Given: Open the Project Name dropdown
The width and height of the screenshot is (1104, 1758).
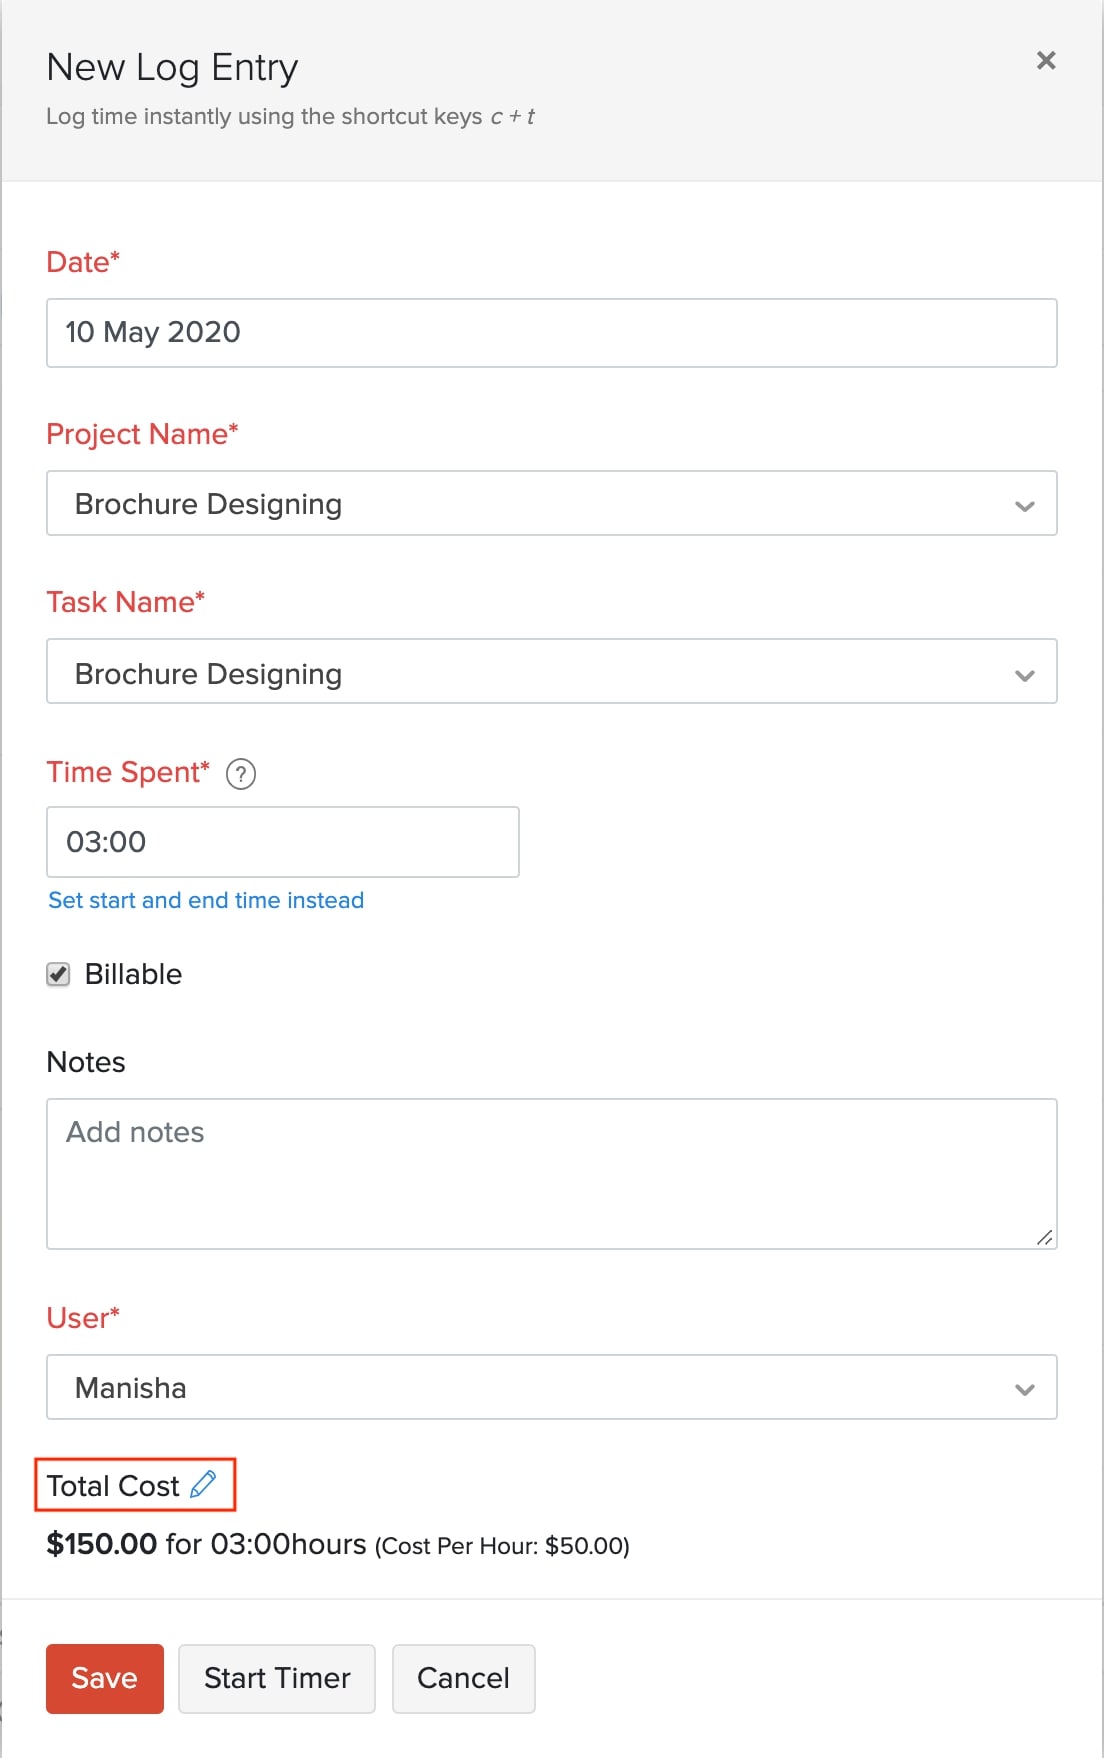Looking at the screenshot, I should point(550,504).
